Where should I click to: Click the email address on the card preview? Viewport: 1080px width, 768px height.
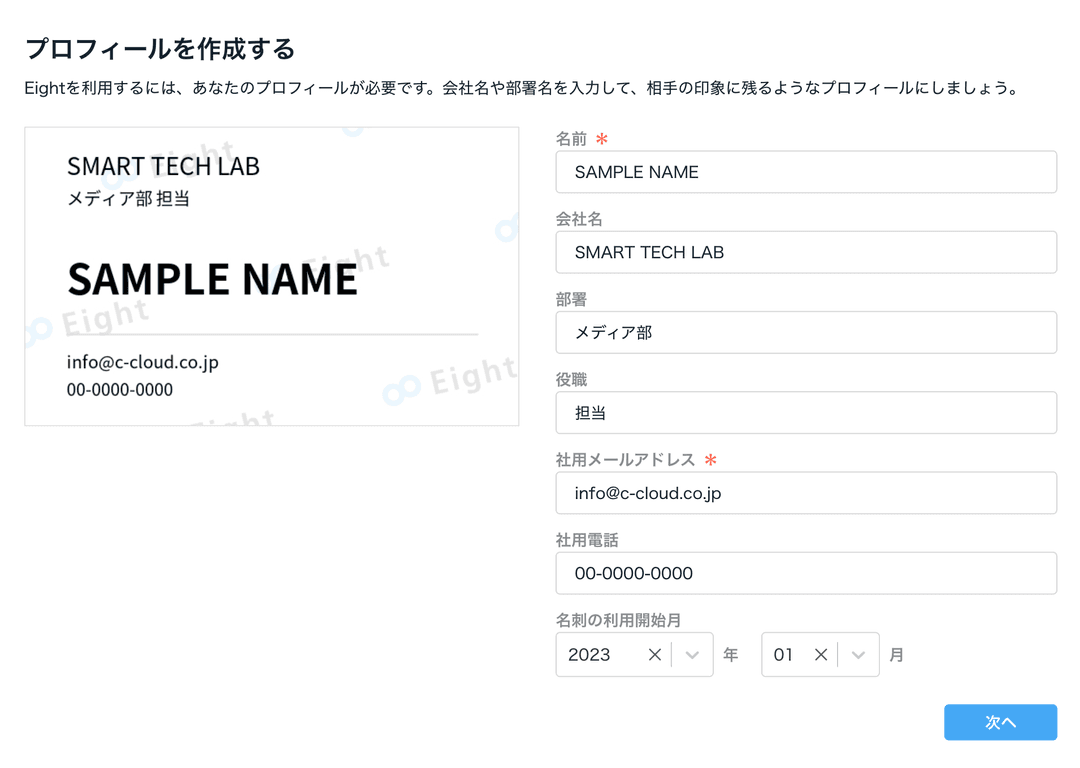pyautogui.click(x=142, y=362)
